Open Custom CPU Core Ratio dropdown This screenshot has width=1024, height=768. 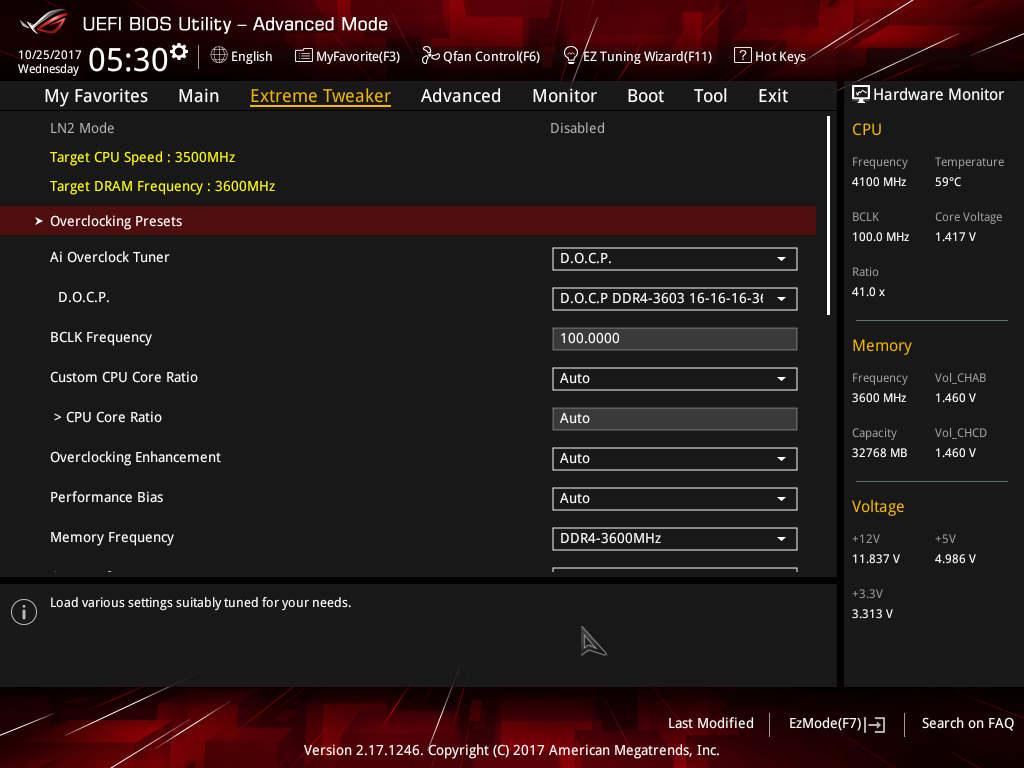point(675,379)
